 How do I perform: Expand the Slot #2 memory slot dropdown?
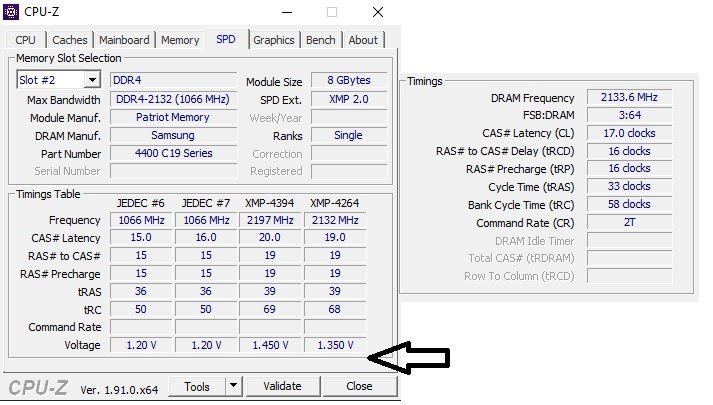(92, 80)
